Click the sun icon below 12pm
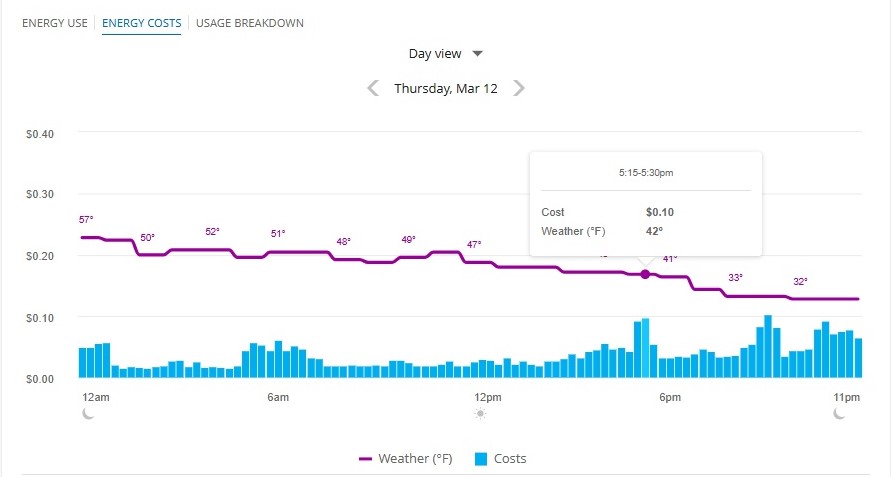The height and width of the screenshot is (477, 891). pyautogui.click(x=481, y=413)
